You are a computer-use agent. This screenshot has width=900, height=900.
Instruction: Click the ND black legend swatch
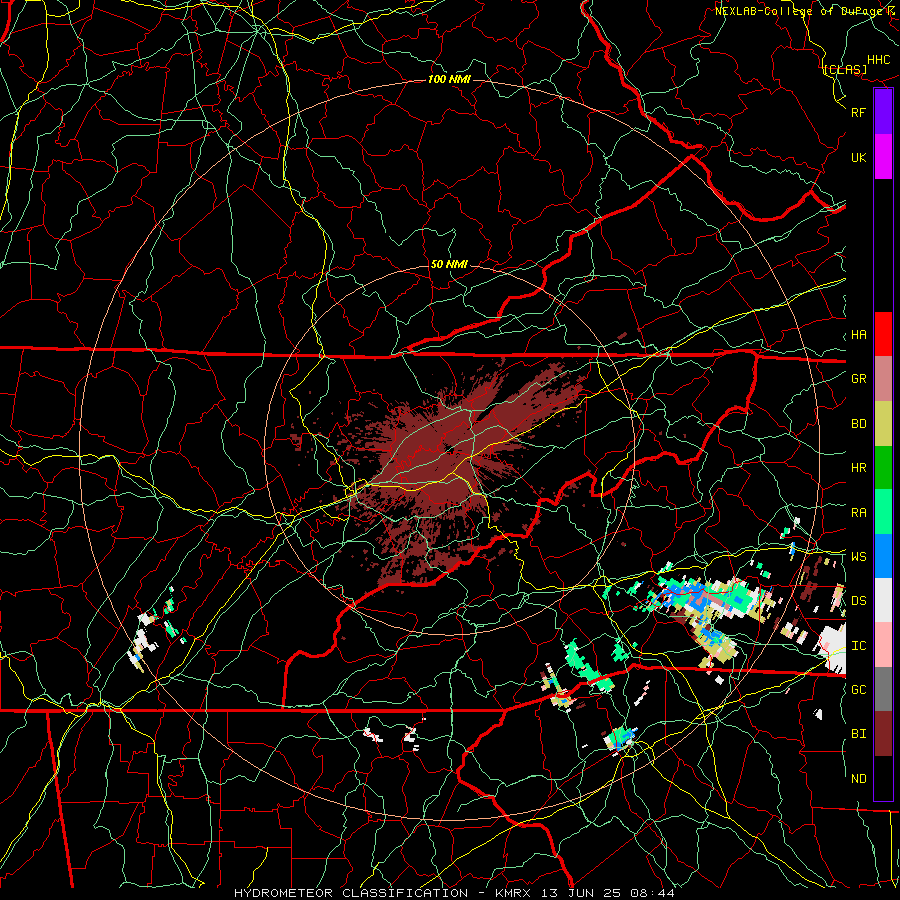(883, 778)
